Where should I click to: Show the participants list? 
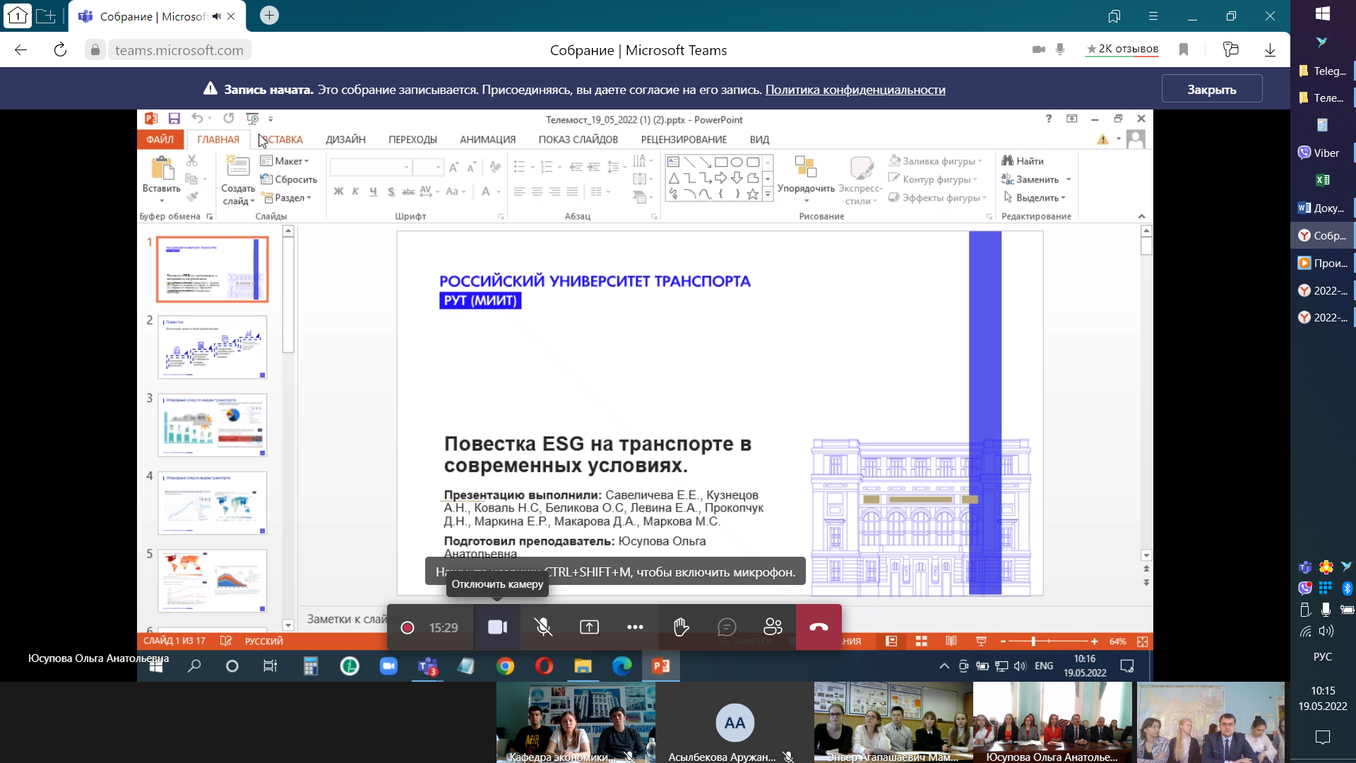pyautogui.click(x=773, y=627)
